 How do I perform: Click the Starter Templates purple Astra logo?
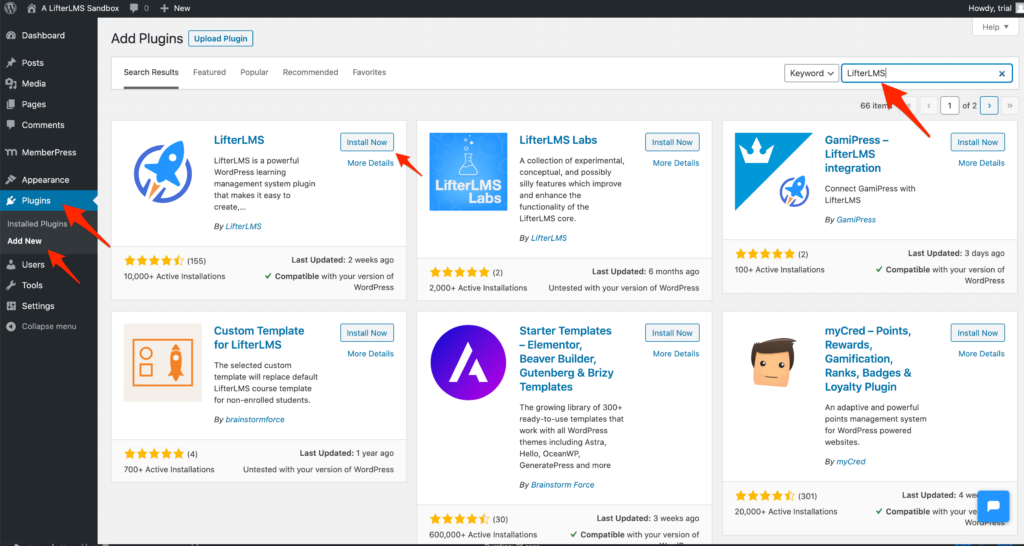coord(468,362)
